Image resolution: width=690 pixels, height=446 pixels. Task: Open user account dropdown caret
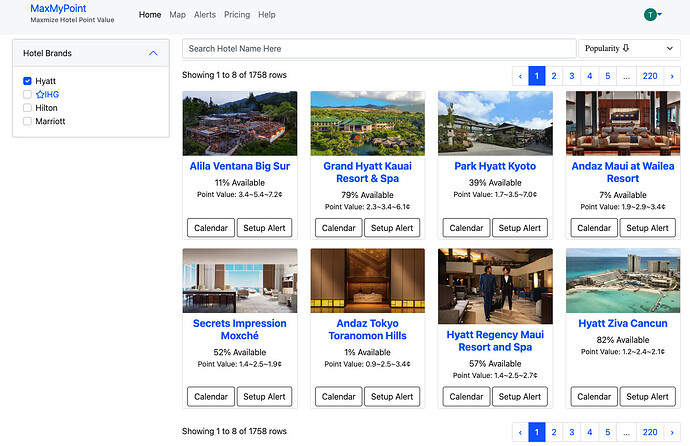point(660,15)
